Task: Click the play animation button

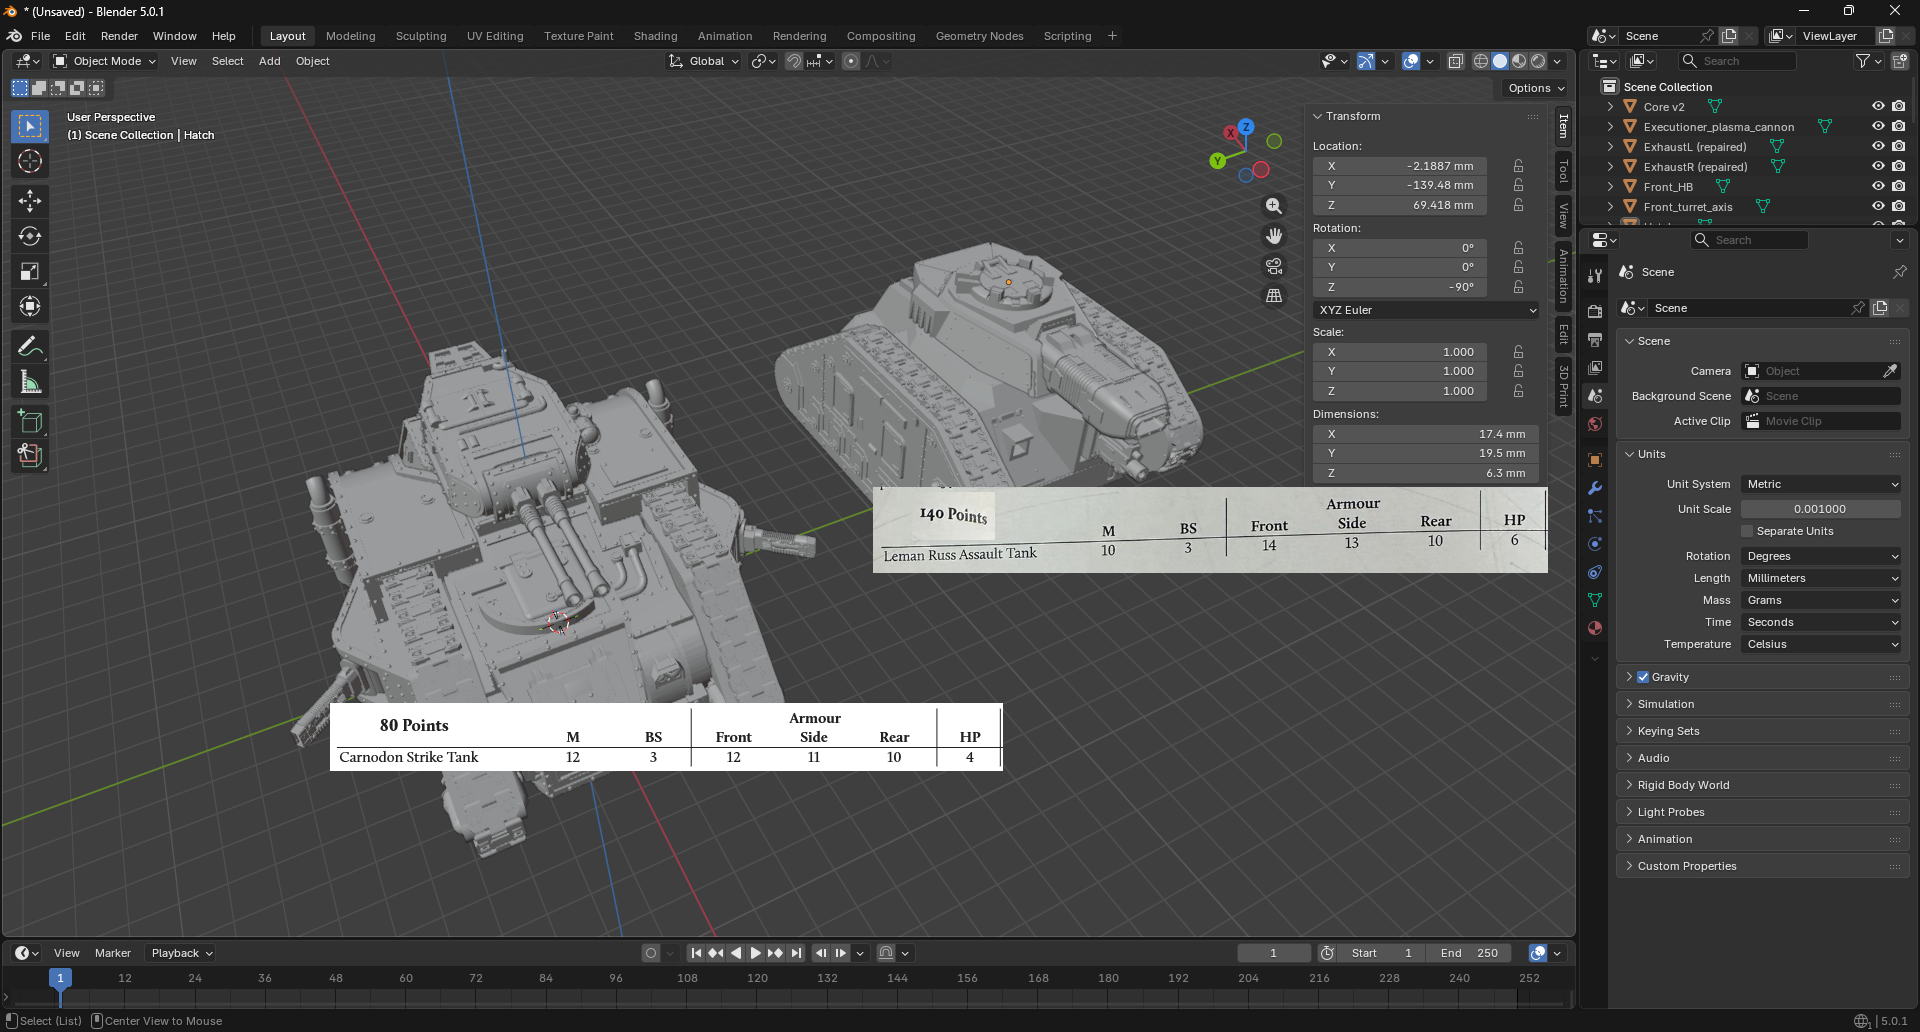Action: 756,953
